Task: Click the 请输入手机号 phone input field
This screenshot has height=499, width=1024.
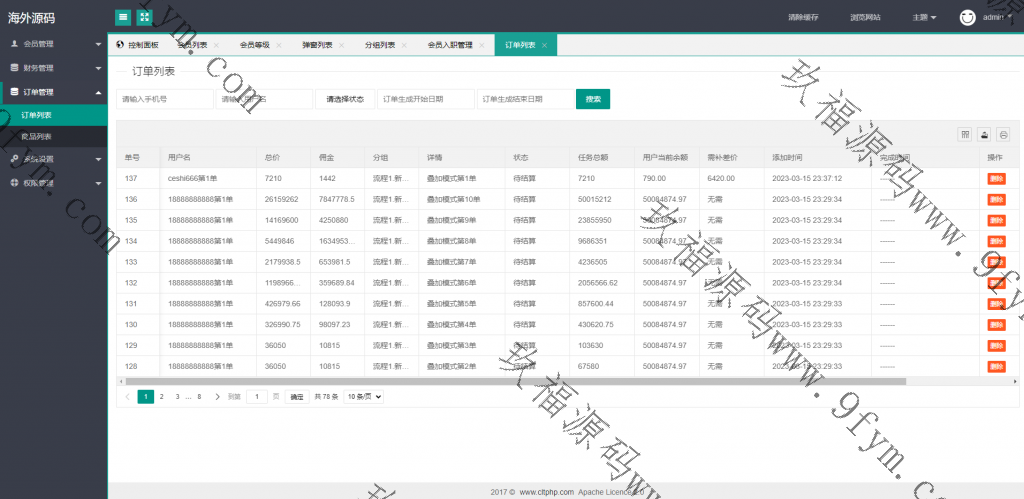Action: (164, 99)
